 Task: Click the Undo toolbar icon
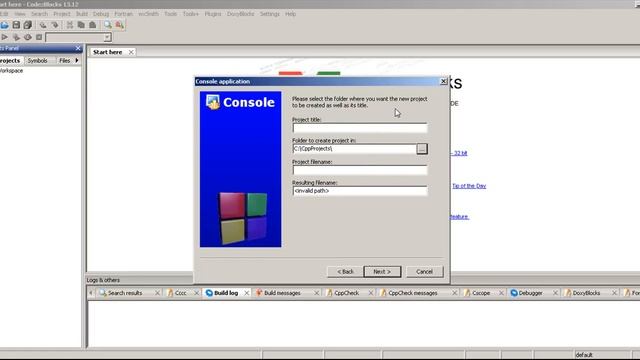click(43, 25)
